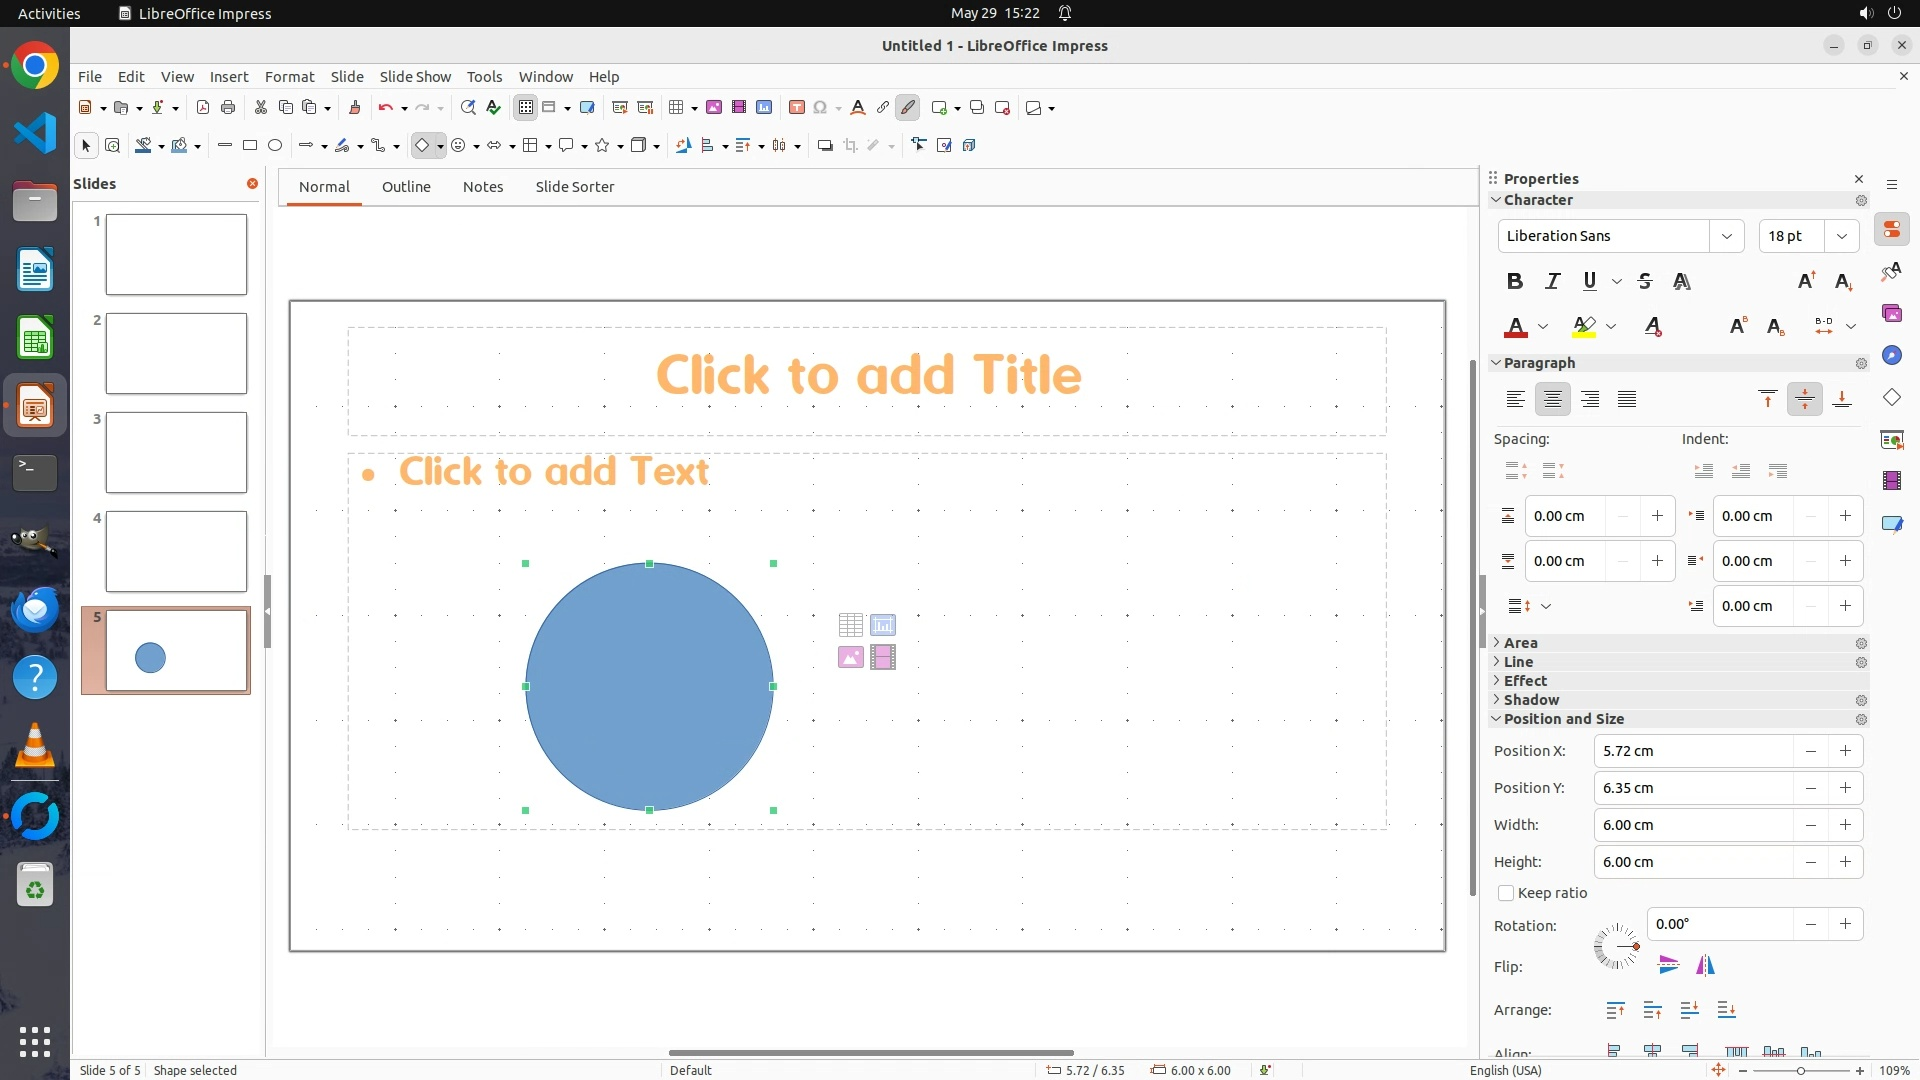This screenshot has width=1920, height=1080.
Task: Click the Strikethrough formatting icon
Action: point(1645,281)
